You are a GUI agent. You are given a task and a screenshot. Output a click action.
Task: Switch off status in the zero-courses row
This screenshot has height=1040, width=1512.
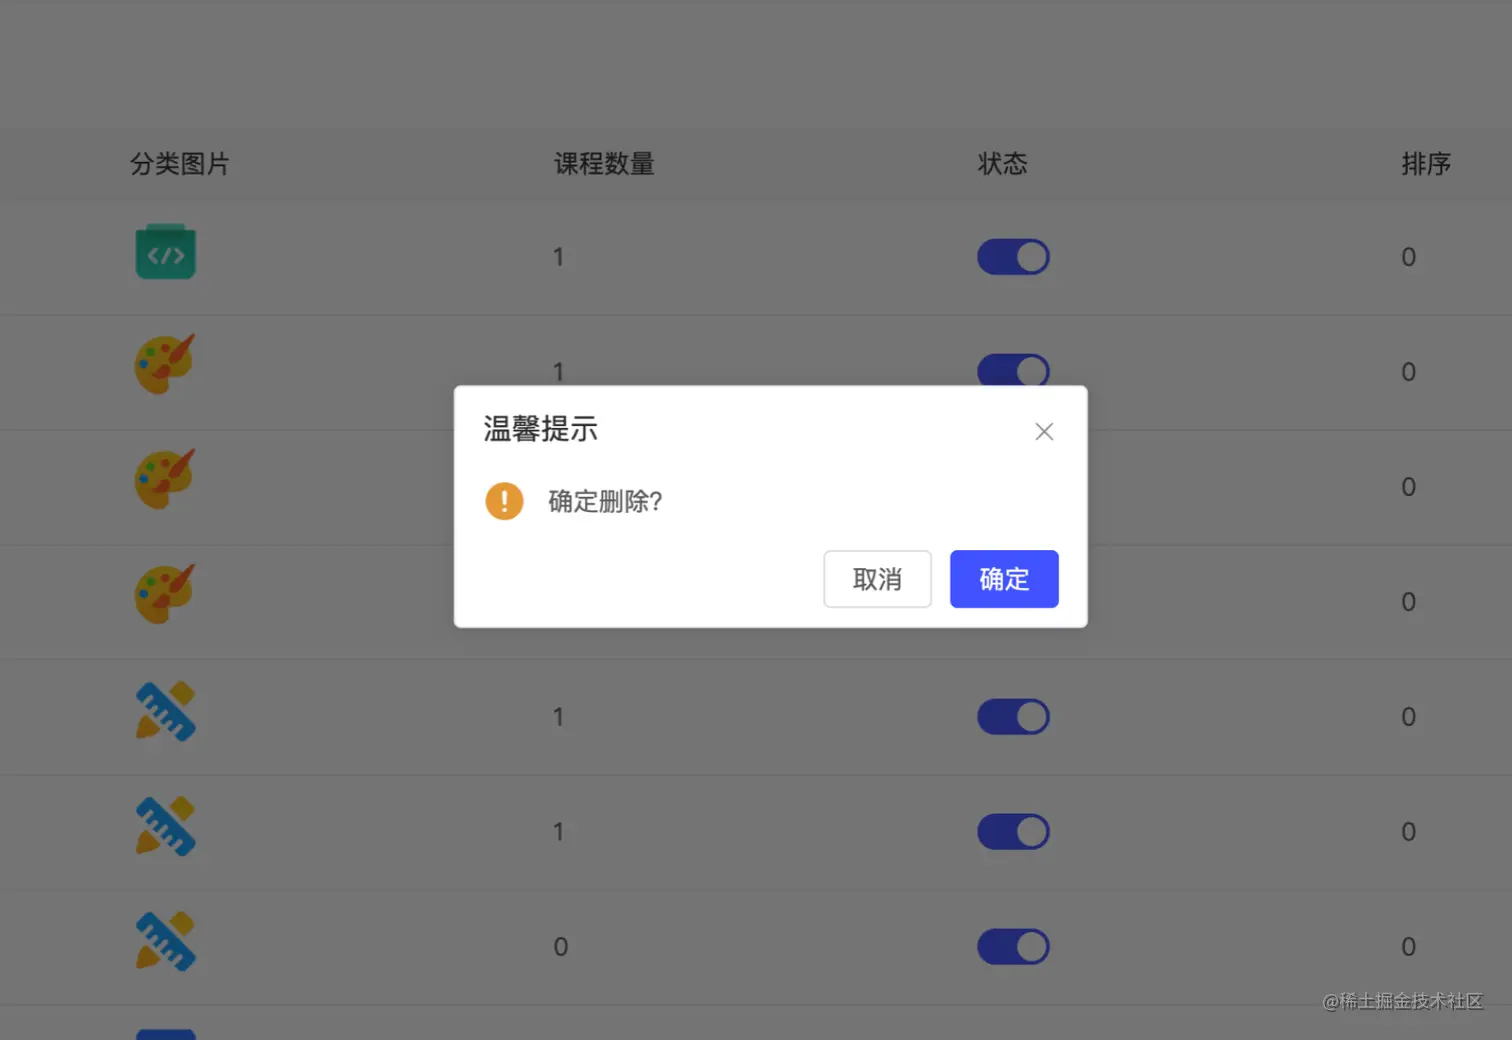point(1013,947)
